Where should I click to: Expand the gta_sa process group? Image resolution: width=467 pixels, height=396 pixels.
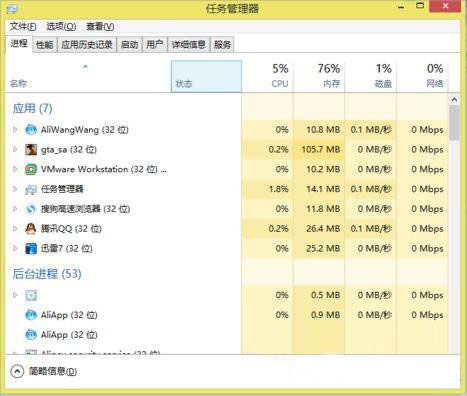click(15, 149)
